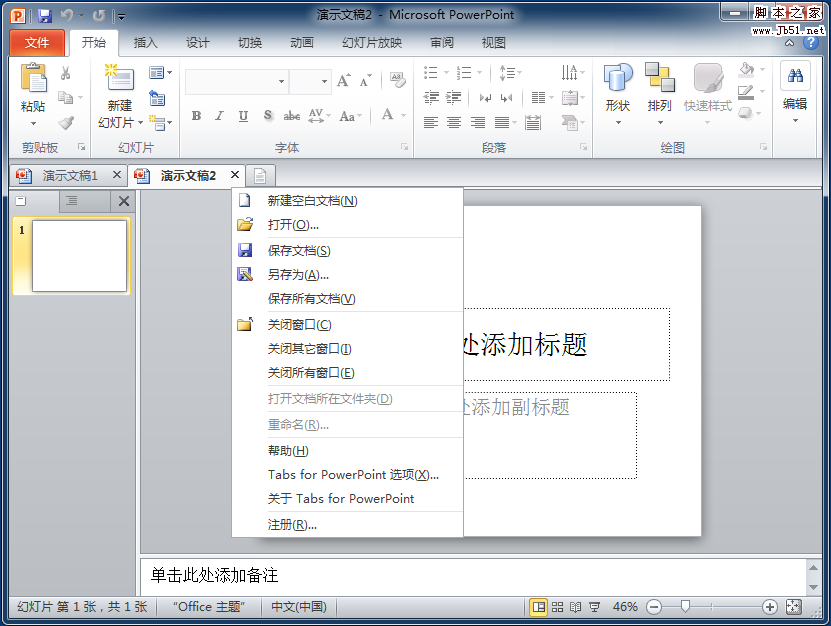Image resolution: width=831 pixels, height=626 pixels.
Task: Click the Save icon in quick access toolbar
Action: click(x=45, y=16)
